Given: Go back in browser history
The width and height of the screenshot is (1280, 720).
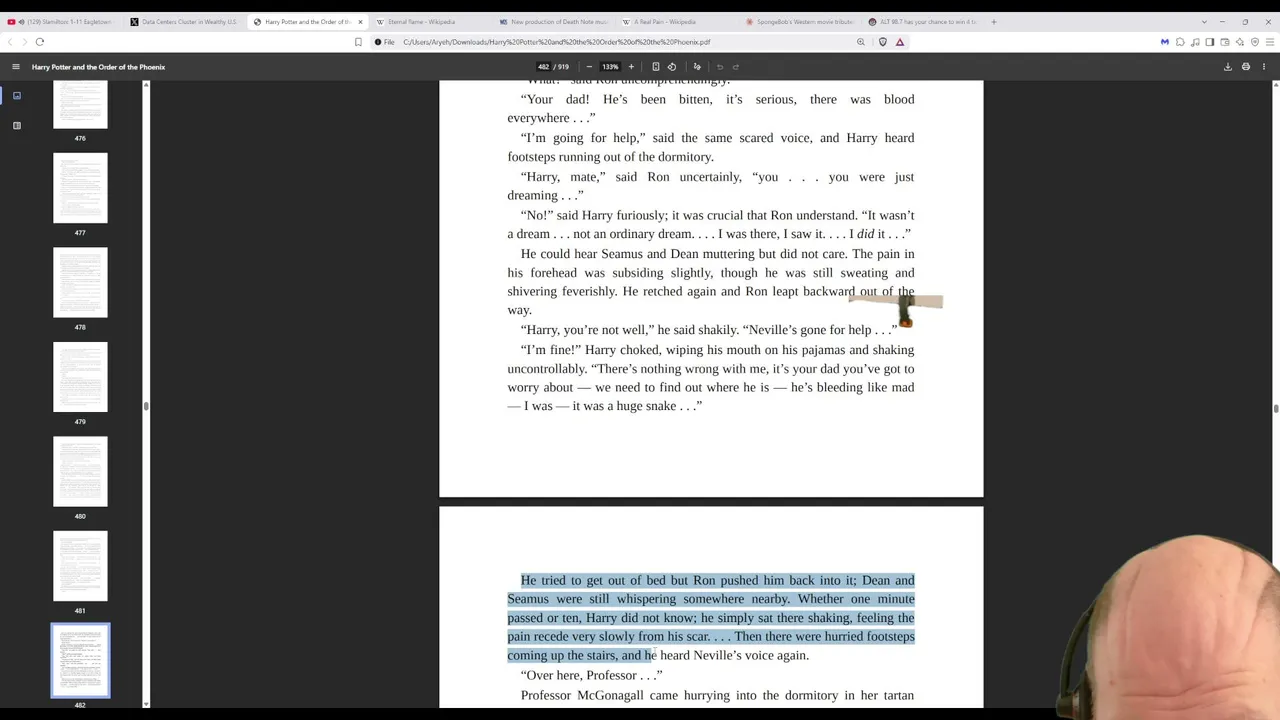Looking at the screenshot, I should pos(10,42).
